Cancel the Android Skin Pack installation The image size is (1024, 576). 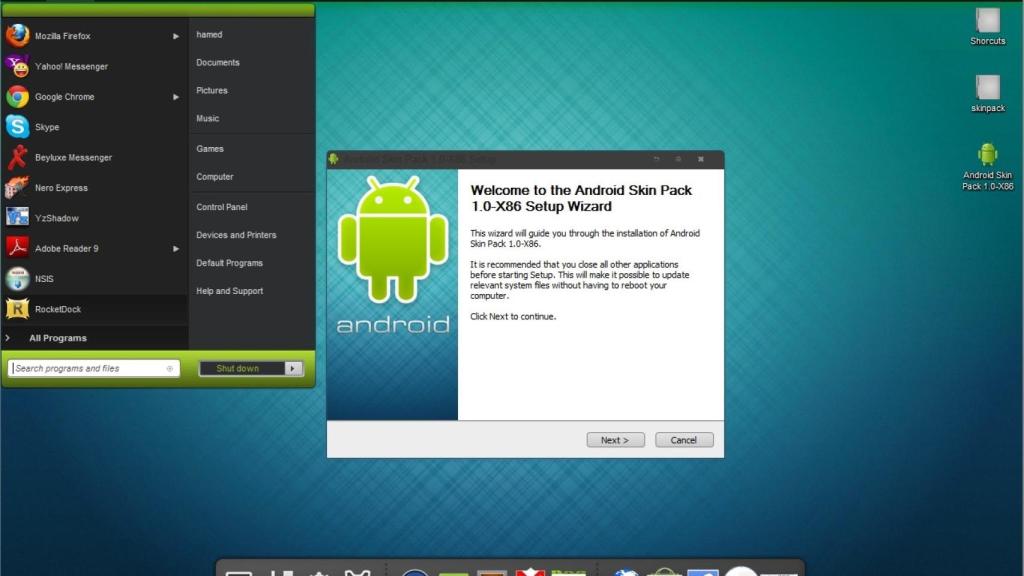684,439
